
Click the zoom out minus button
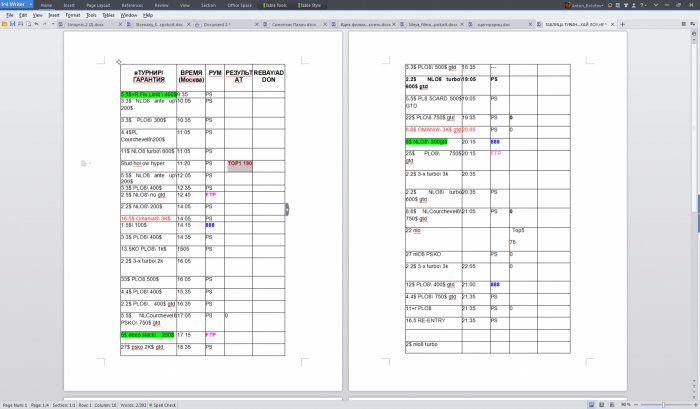tap(636, 405)
